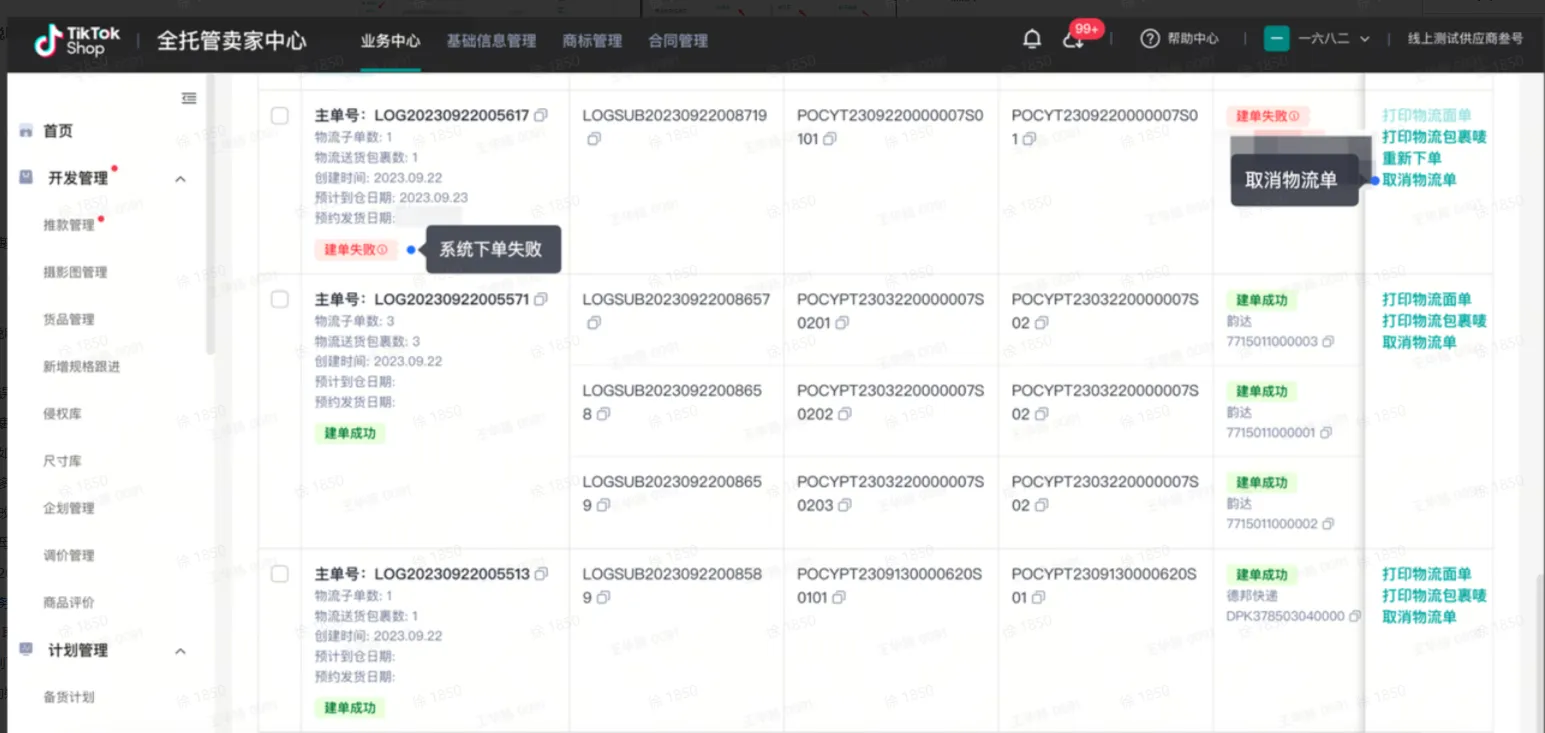This screenshot has height=733, width=1545.
Task: Tick the checkbox for order LOG20230922005571
Action: [x=280, y=299]
